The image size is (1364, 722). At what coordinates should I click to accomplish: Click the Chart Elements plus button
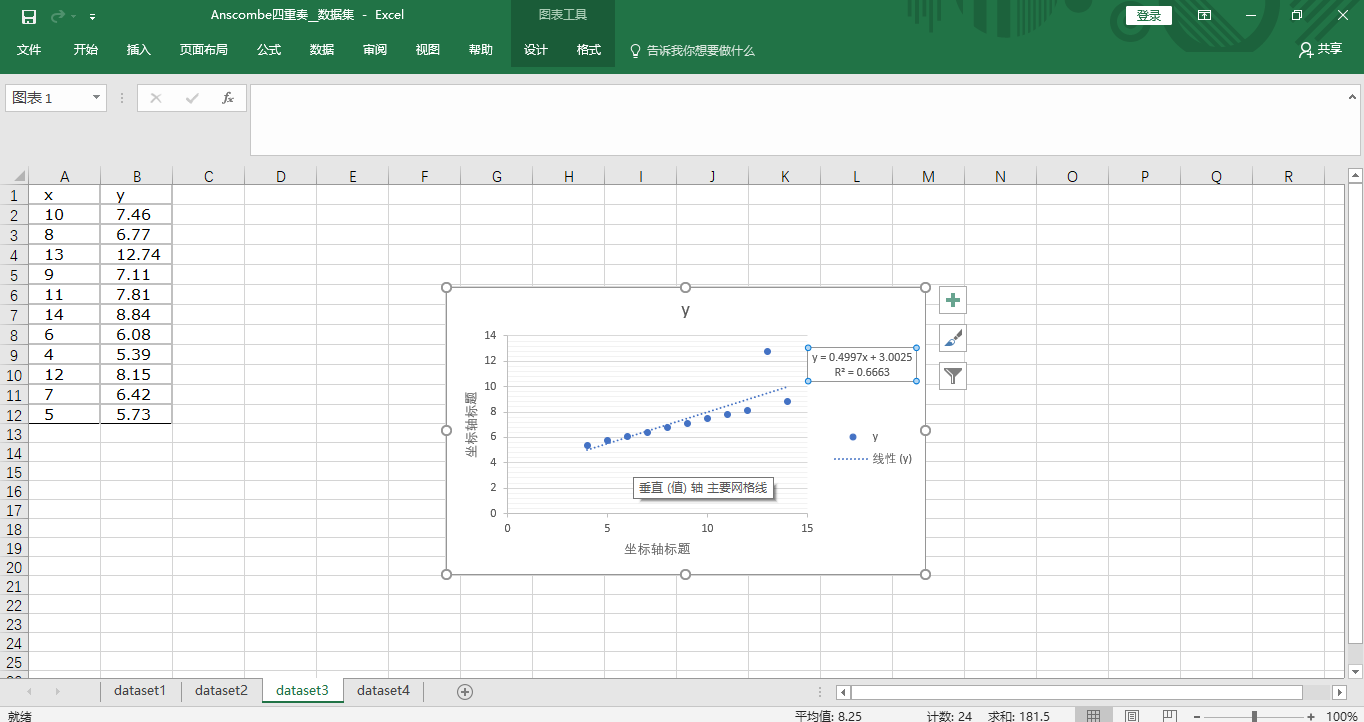[x=953, y=299]
